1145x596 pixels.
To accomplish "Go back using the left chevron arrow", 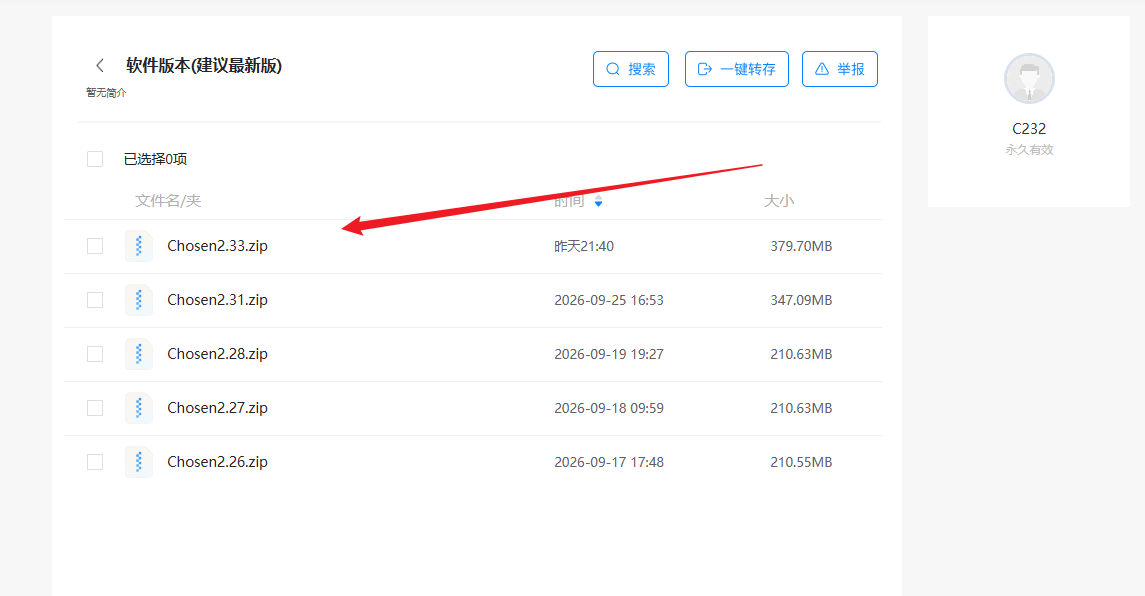I will coord(100,66).
